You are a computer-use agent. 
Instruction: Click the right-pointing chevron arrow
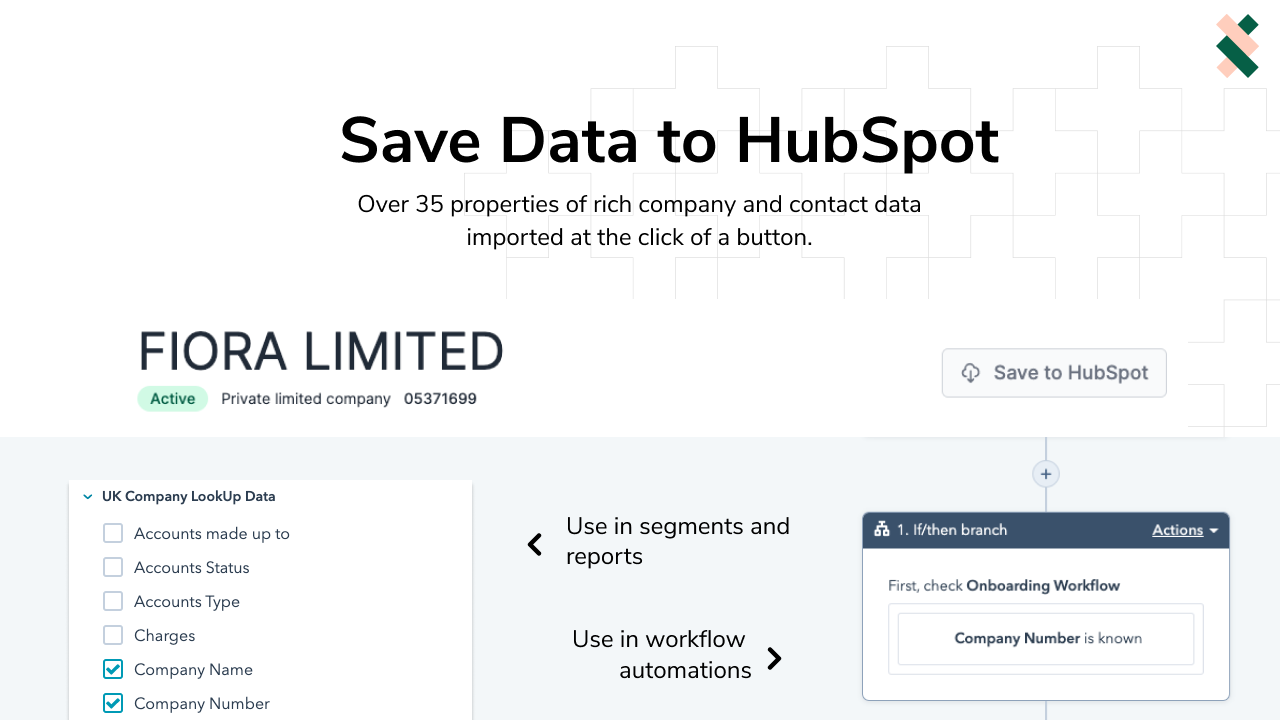click(774, 658)
